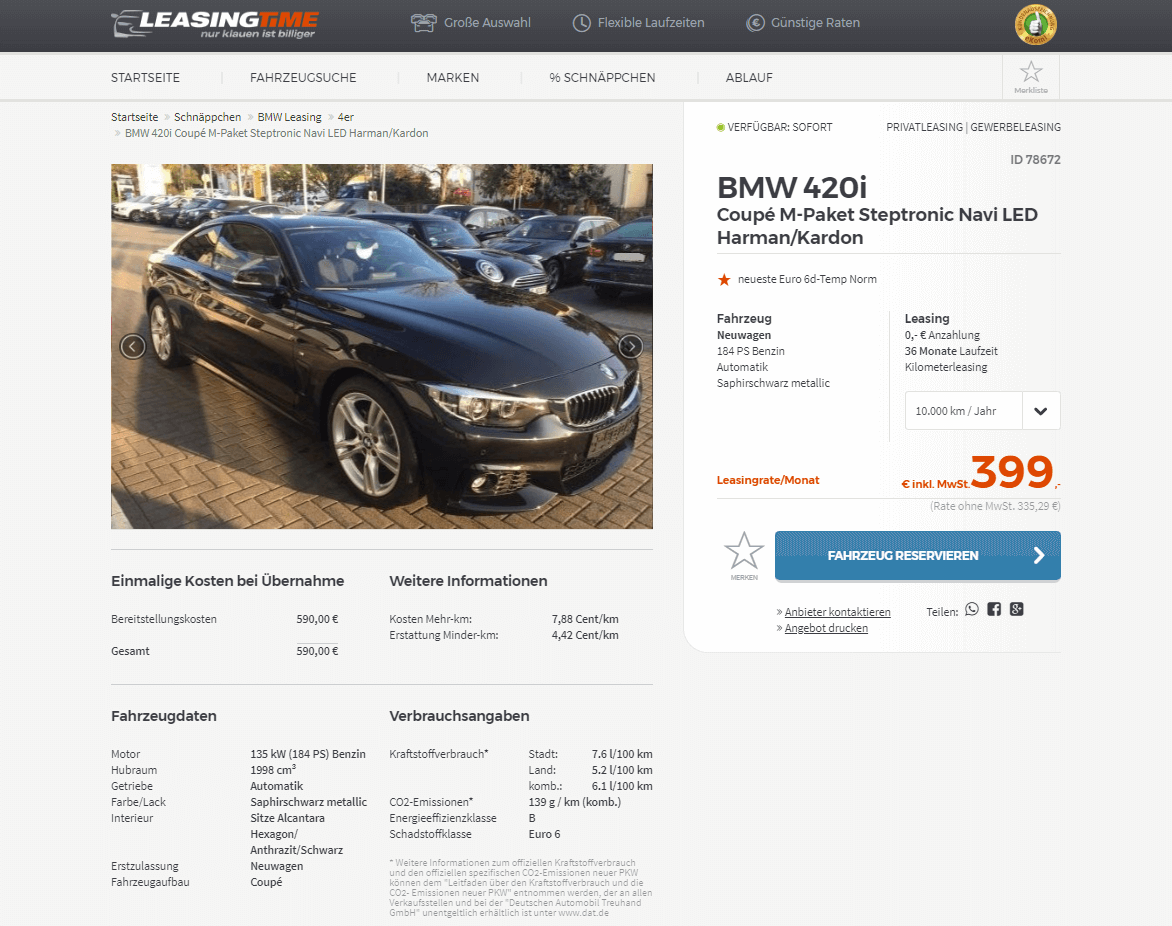Open BMW Leasing breadcrumb link
The width and height of the screenshot is (1172, 926).
point(289,117)
